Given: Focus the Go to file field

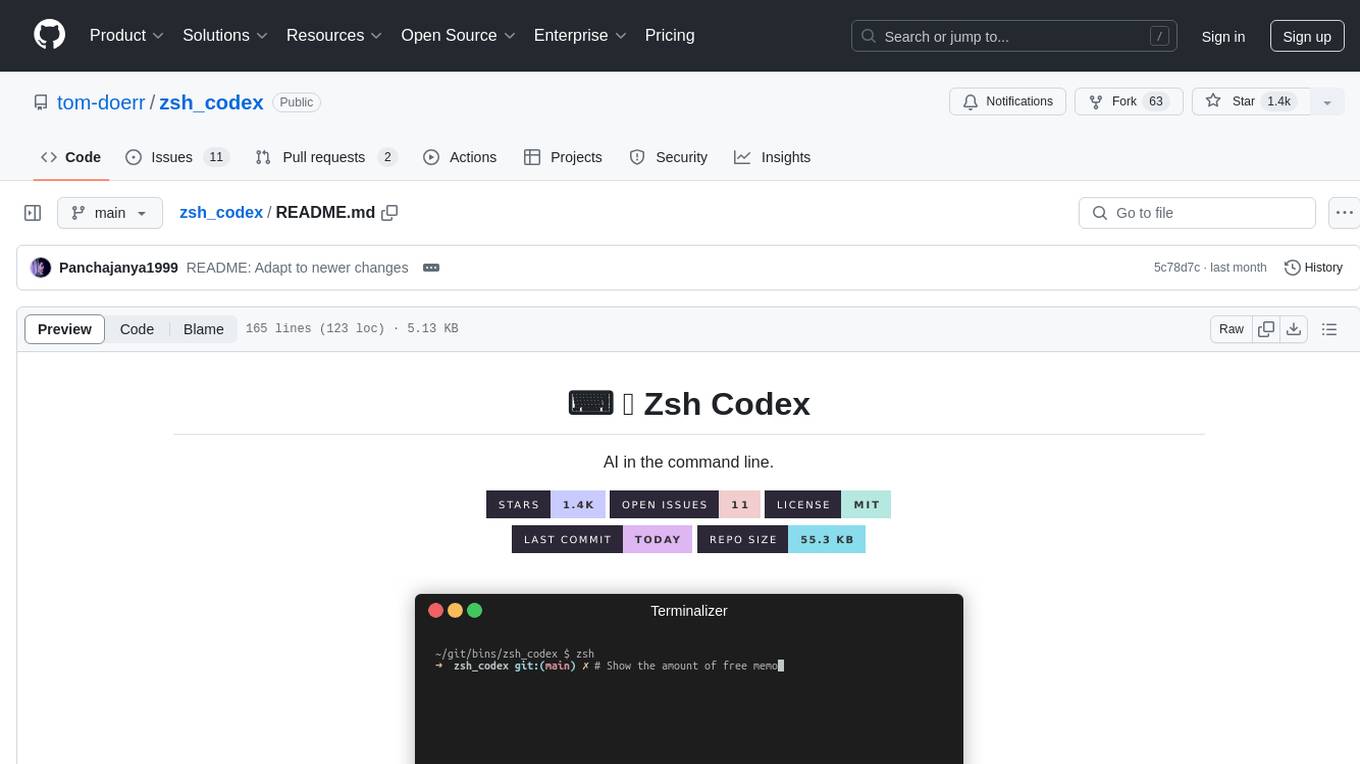Looking at the screenshot, I should 1197,213.
